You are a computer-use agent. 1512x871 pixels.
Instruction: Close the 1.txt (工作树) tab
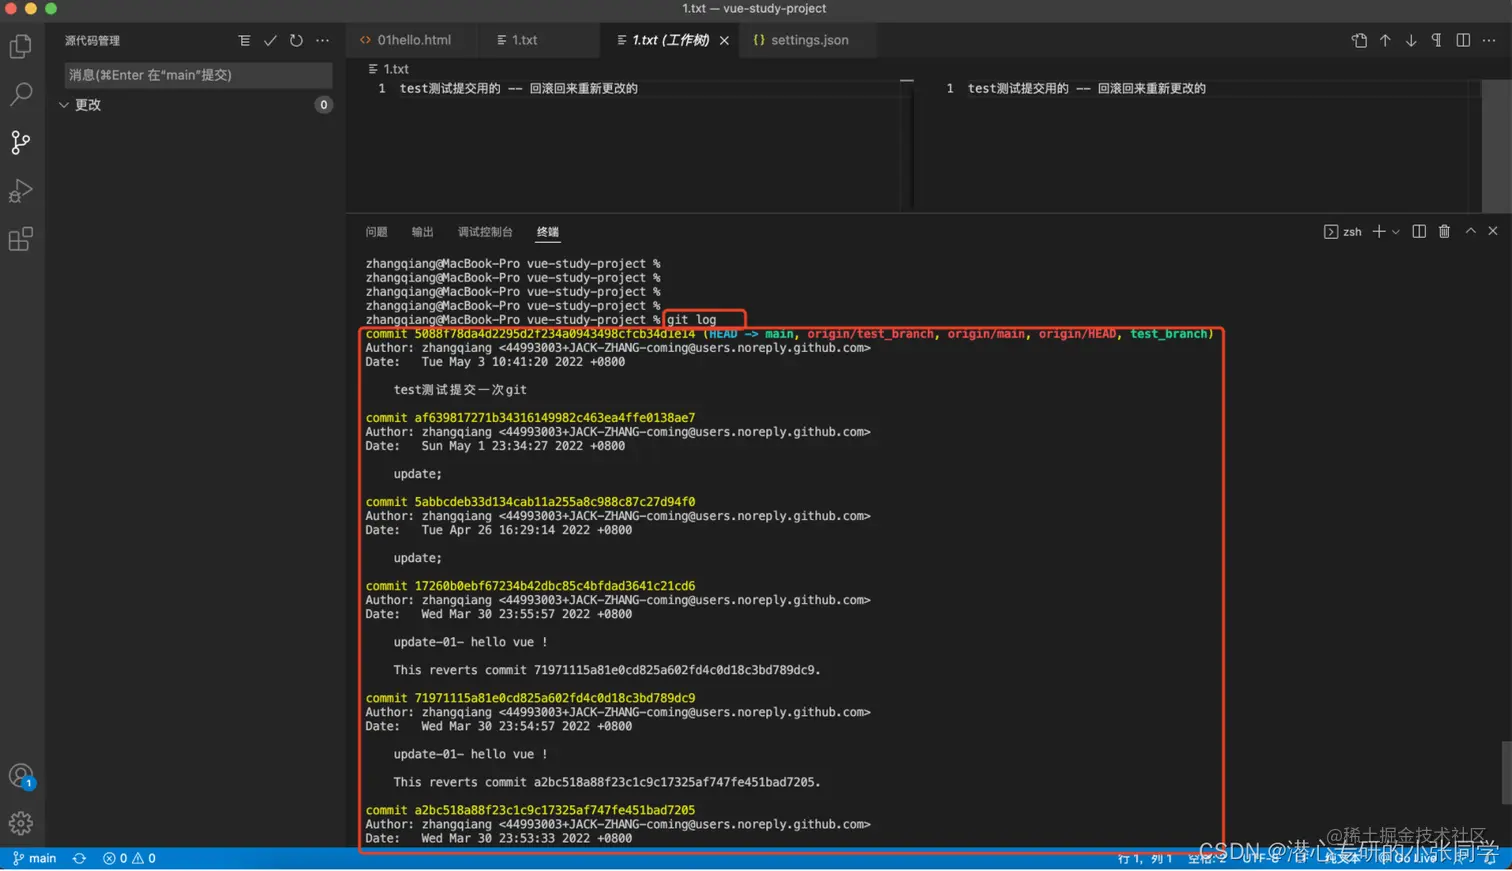point(724,40)
